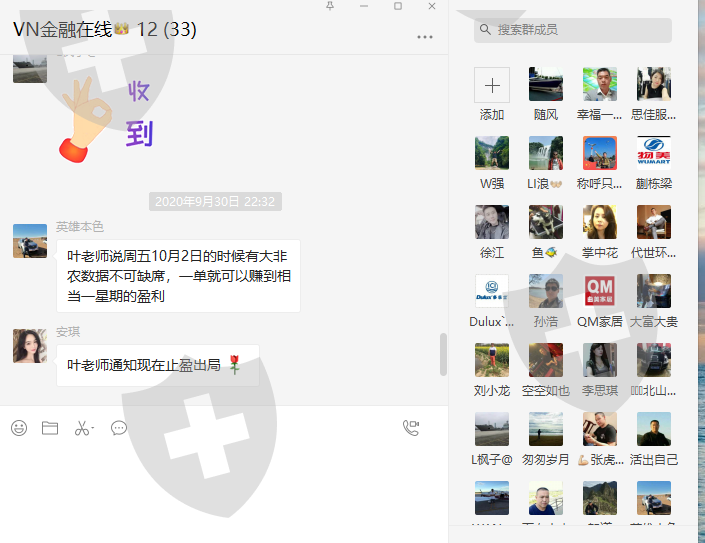The image size is (705, 543).
Task: Open member 幸福一... avatar
Action: [600, 84]
